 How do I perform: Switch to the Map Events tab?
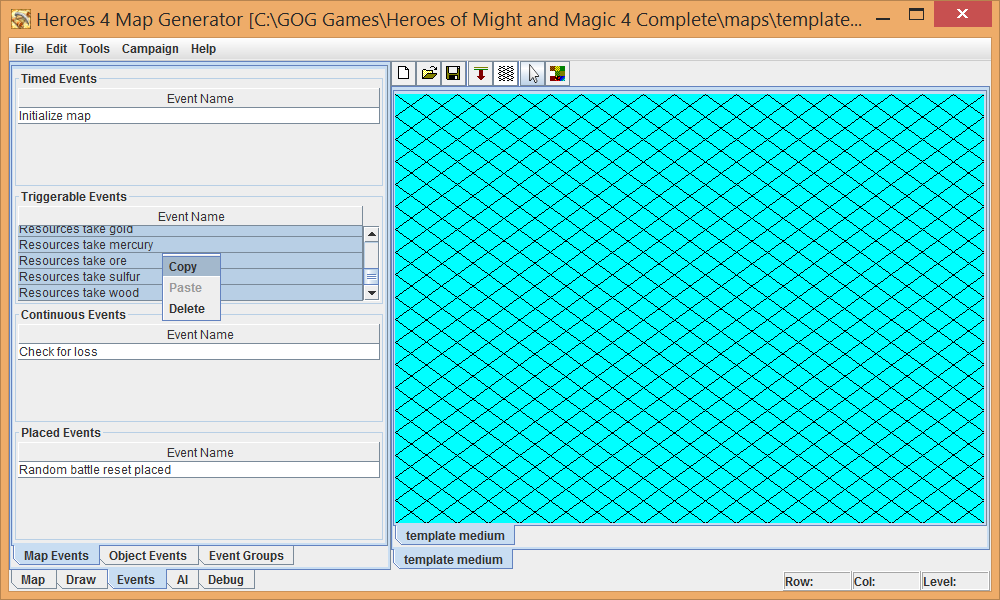pos(56,555)
